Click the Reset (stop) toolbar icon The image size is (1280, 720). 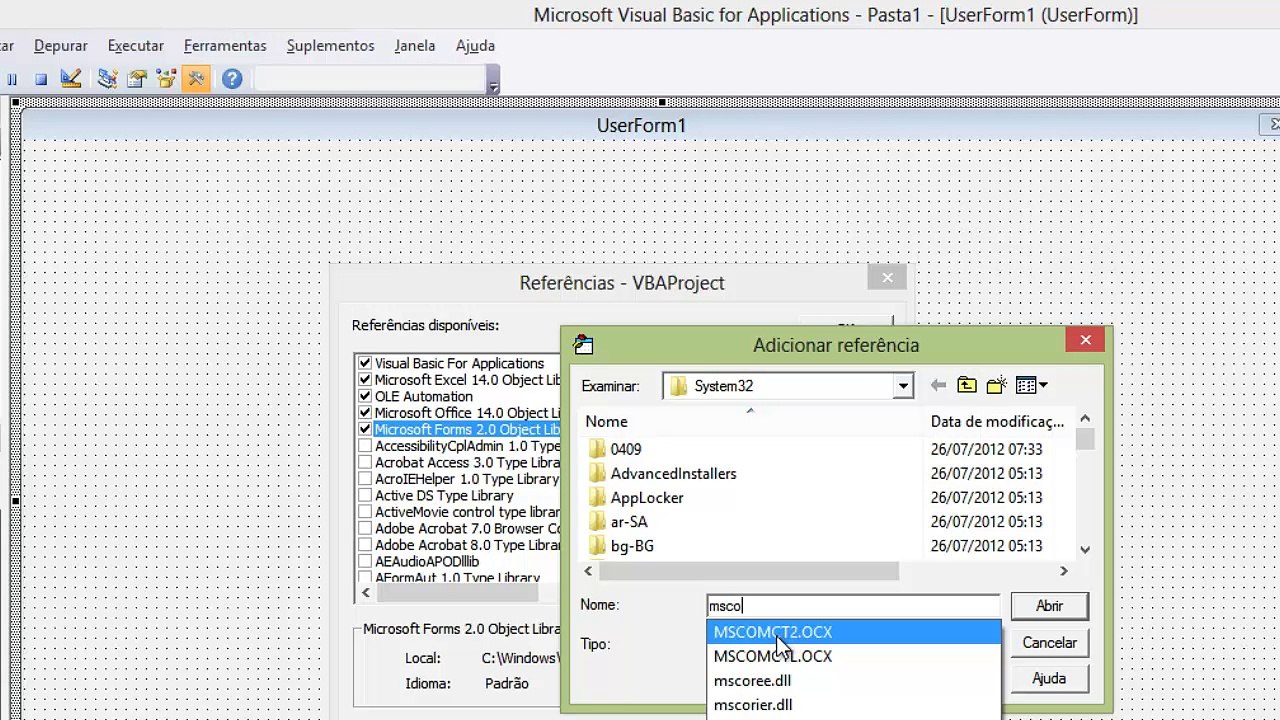click(41, 79)
